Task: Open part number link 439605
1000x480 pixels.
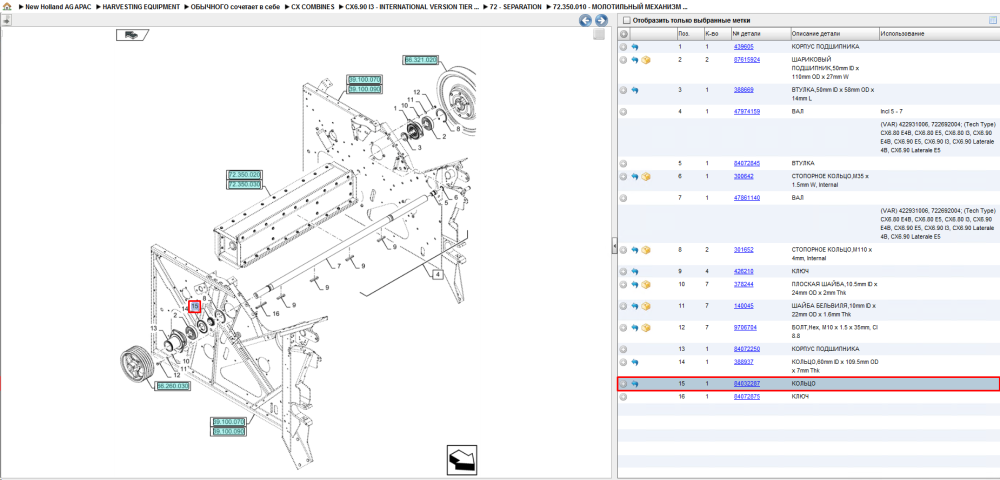Action: pyautogui.click(x=744, y=47)
